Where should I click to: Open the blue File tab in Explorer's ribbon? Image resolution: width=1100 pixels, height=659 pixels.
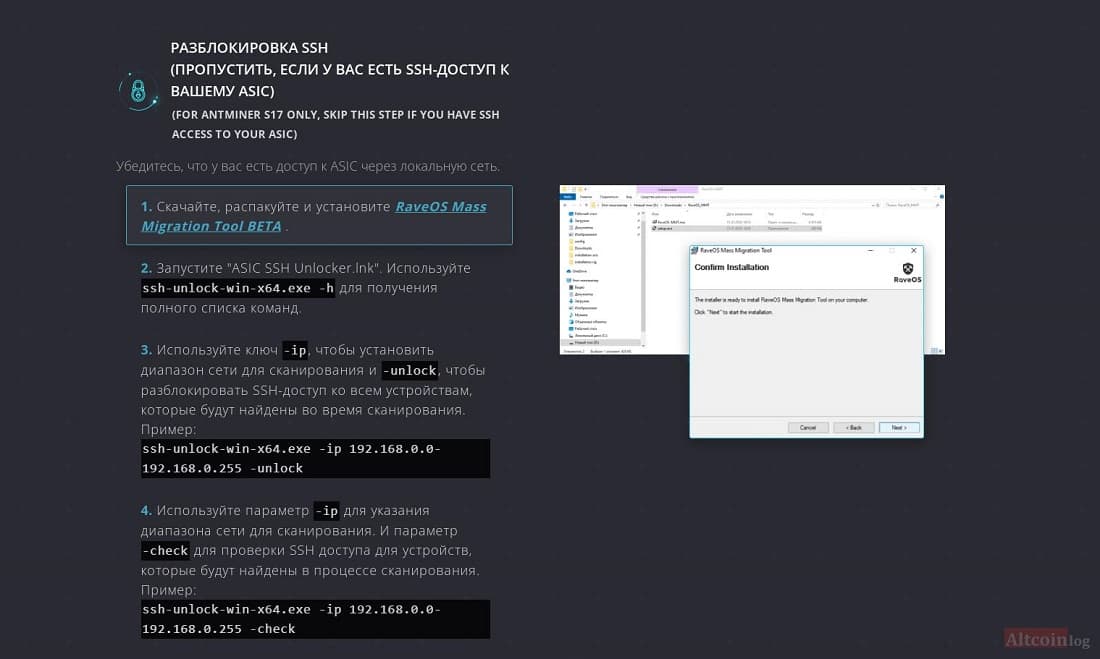pyautogui.click(x=568, y=197)
